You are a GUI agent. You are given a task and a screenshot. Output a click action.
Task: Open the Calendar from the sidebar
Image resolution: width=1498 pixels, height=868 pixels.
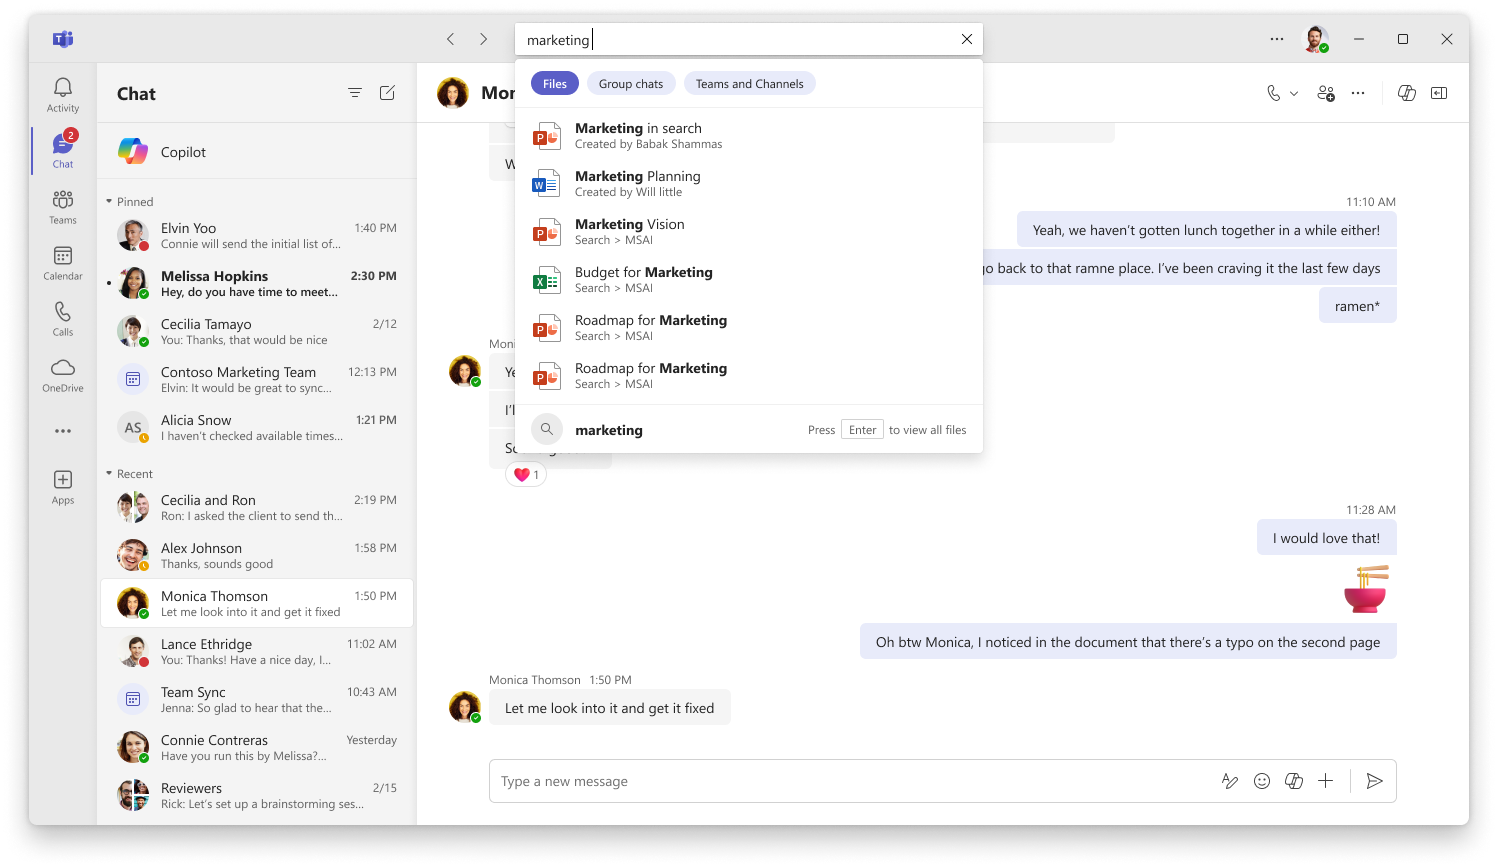(x=62, y=261)
